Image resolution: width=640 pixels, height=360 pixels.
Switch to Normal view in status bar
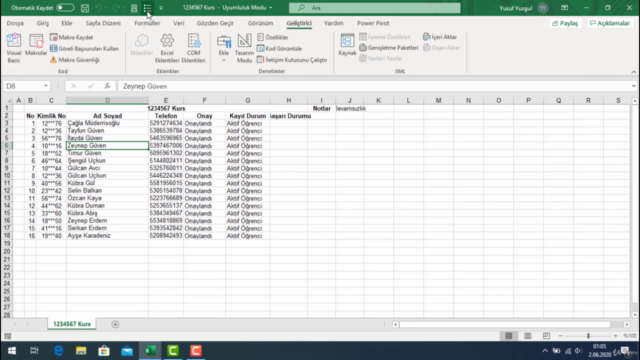(x=509, y=336)
